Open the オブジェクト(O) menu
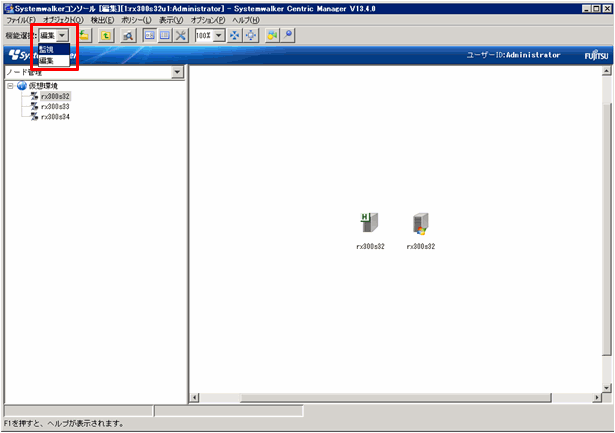Image resolution: width=615 pixels, height=433 pixels. [x=63, y=20]
